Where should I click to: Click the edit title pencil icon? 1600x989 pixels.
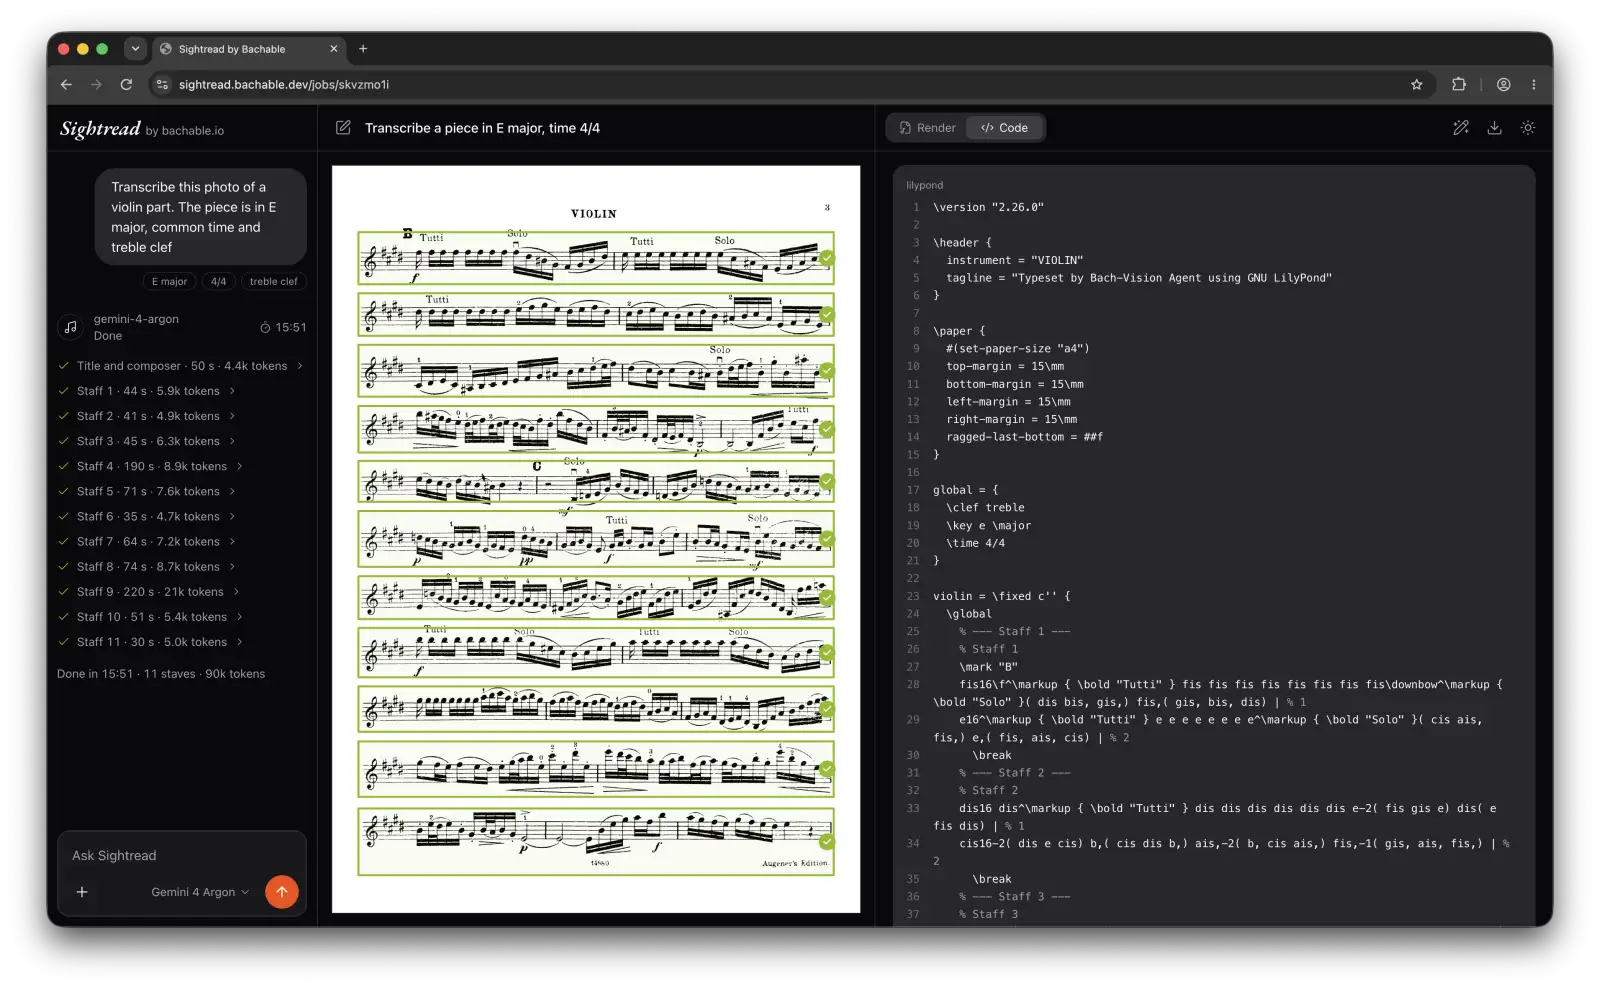(343, 128)
